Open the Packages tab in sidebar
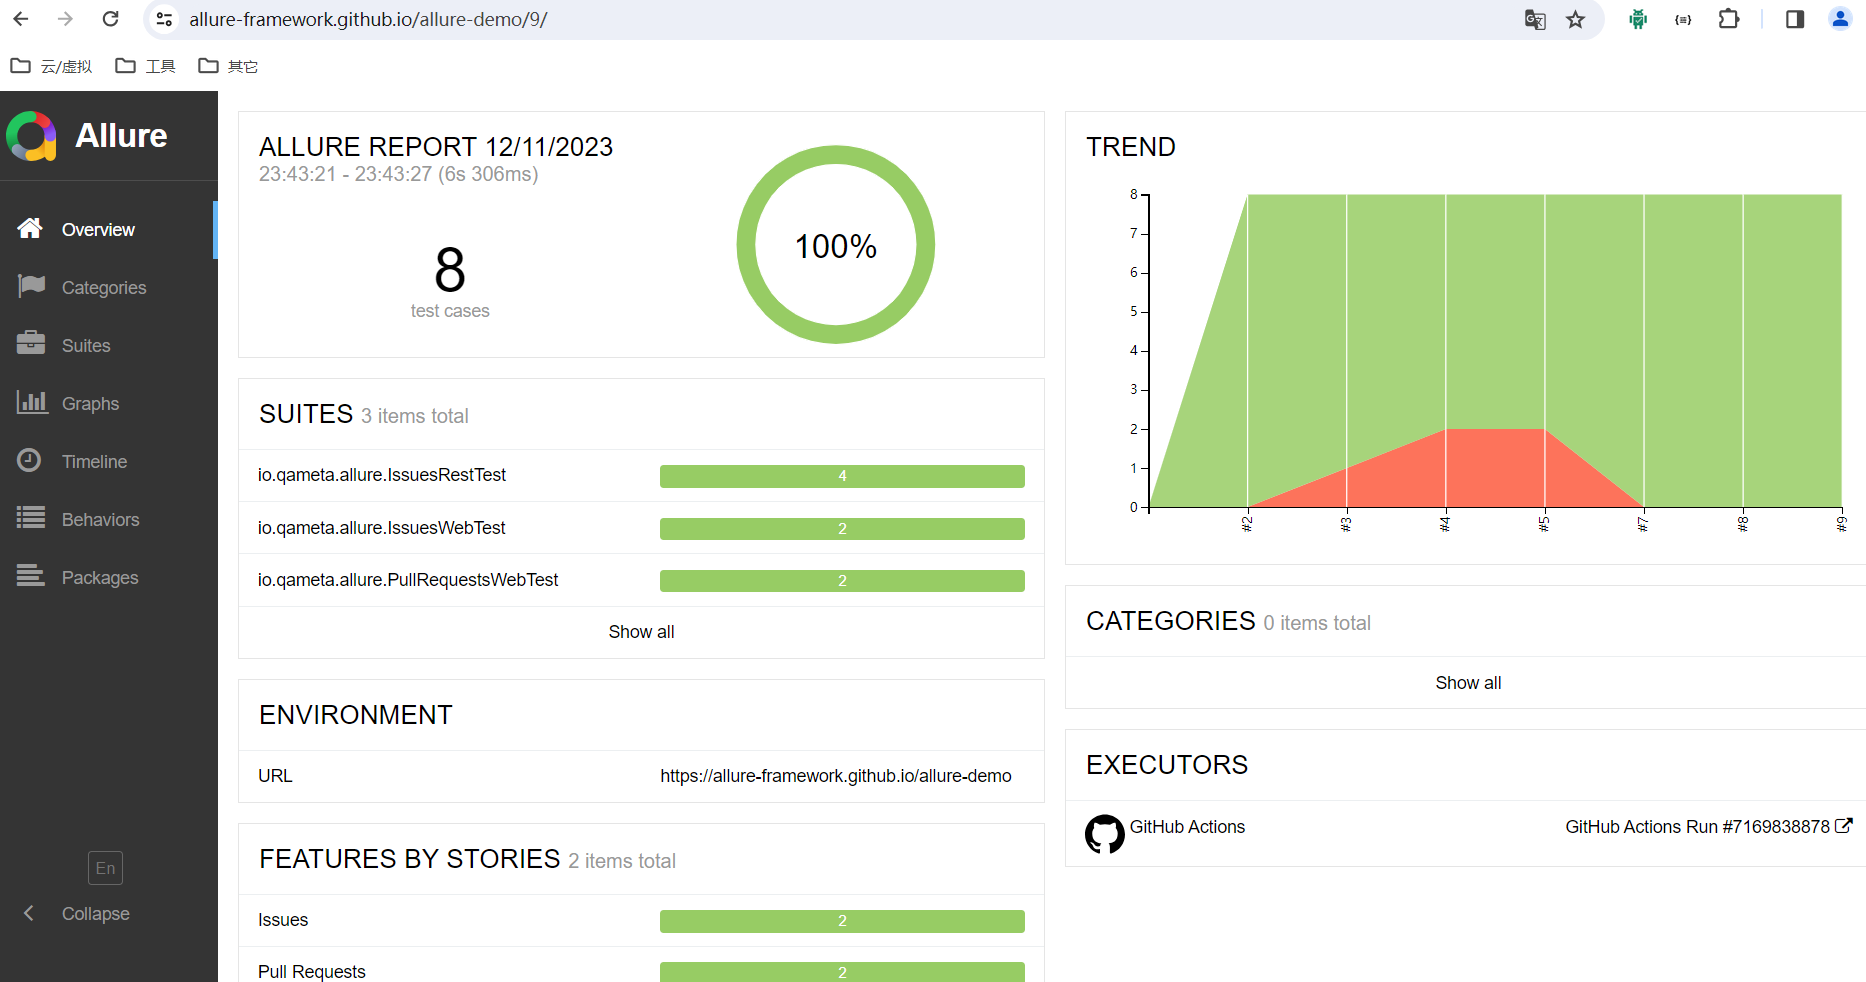Viewport: 1866px width, 982px height. (x=109, y=578)
